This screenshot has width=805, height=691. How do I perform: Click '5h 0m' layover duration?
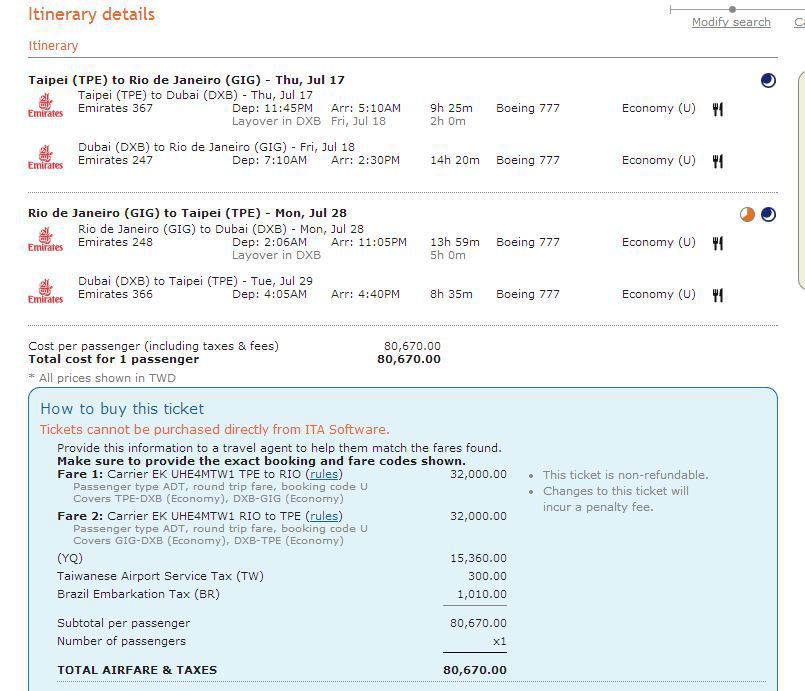coord(448,255)
